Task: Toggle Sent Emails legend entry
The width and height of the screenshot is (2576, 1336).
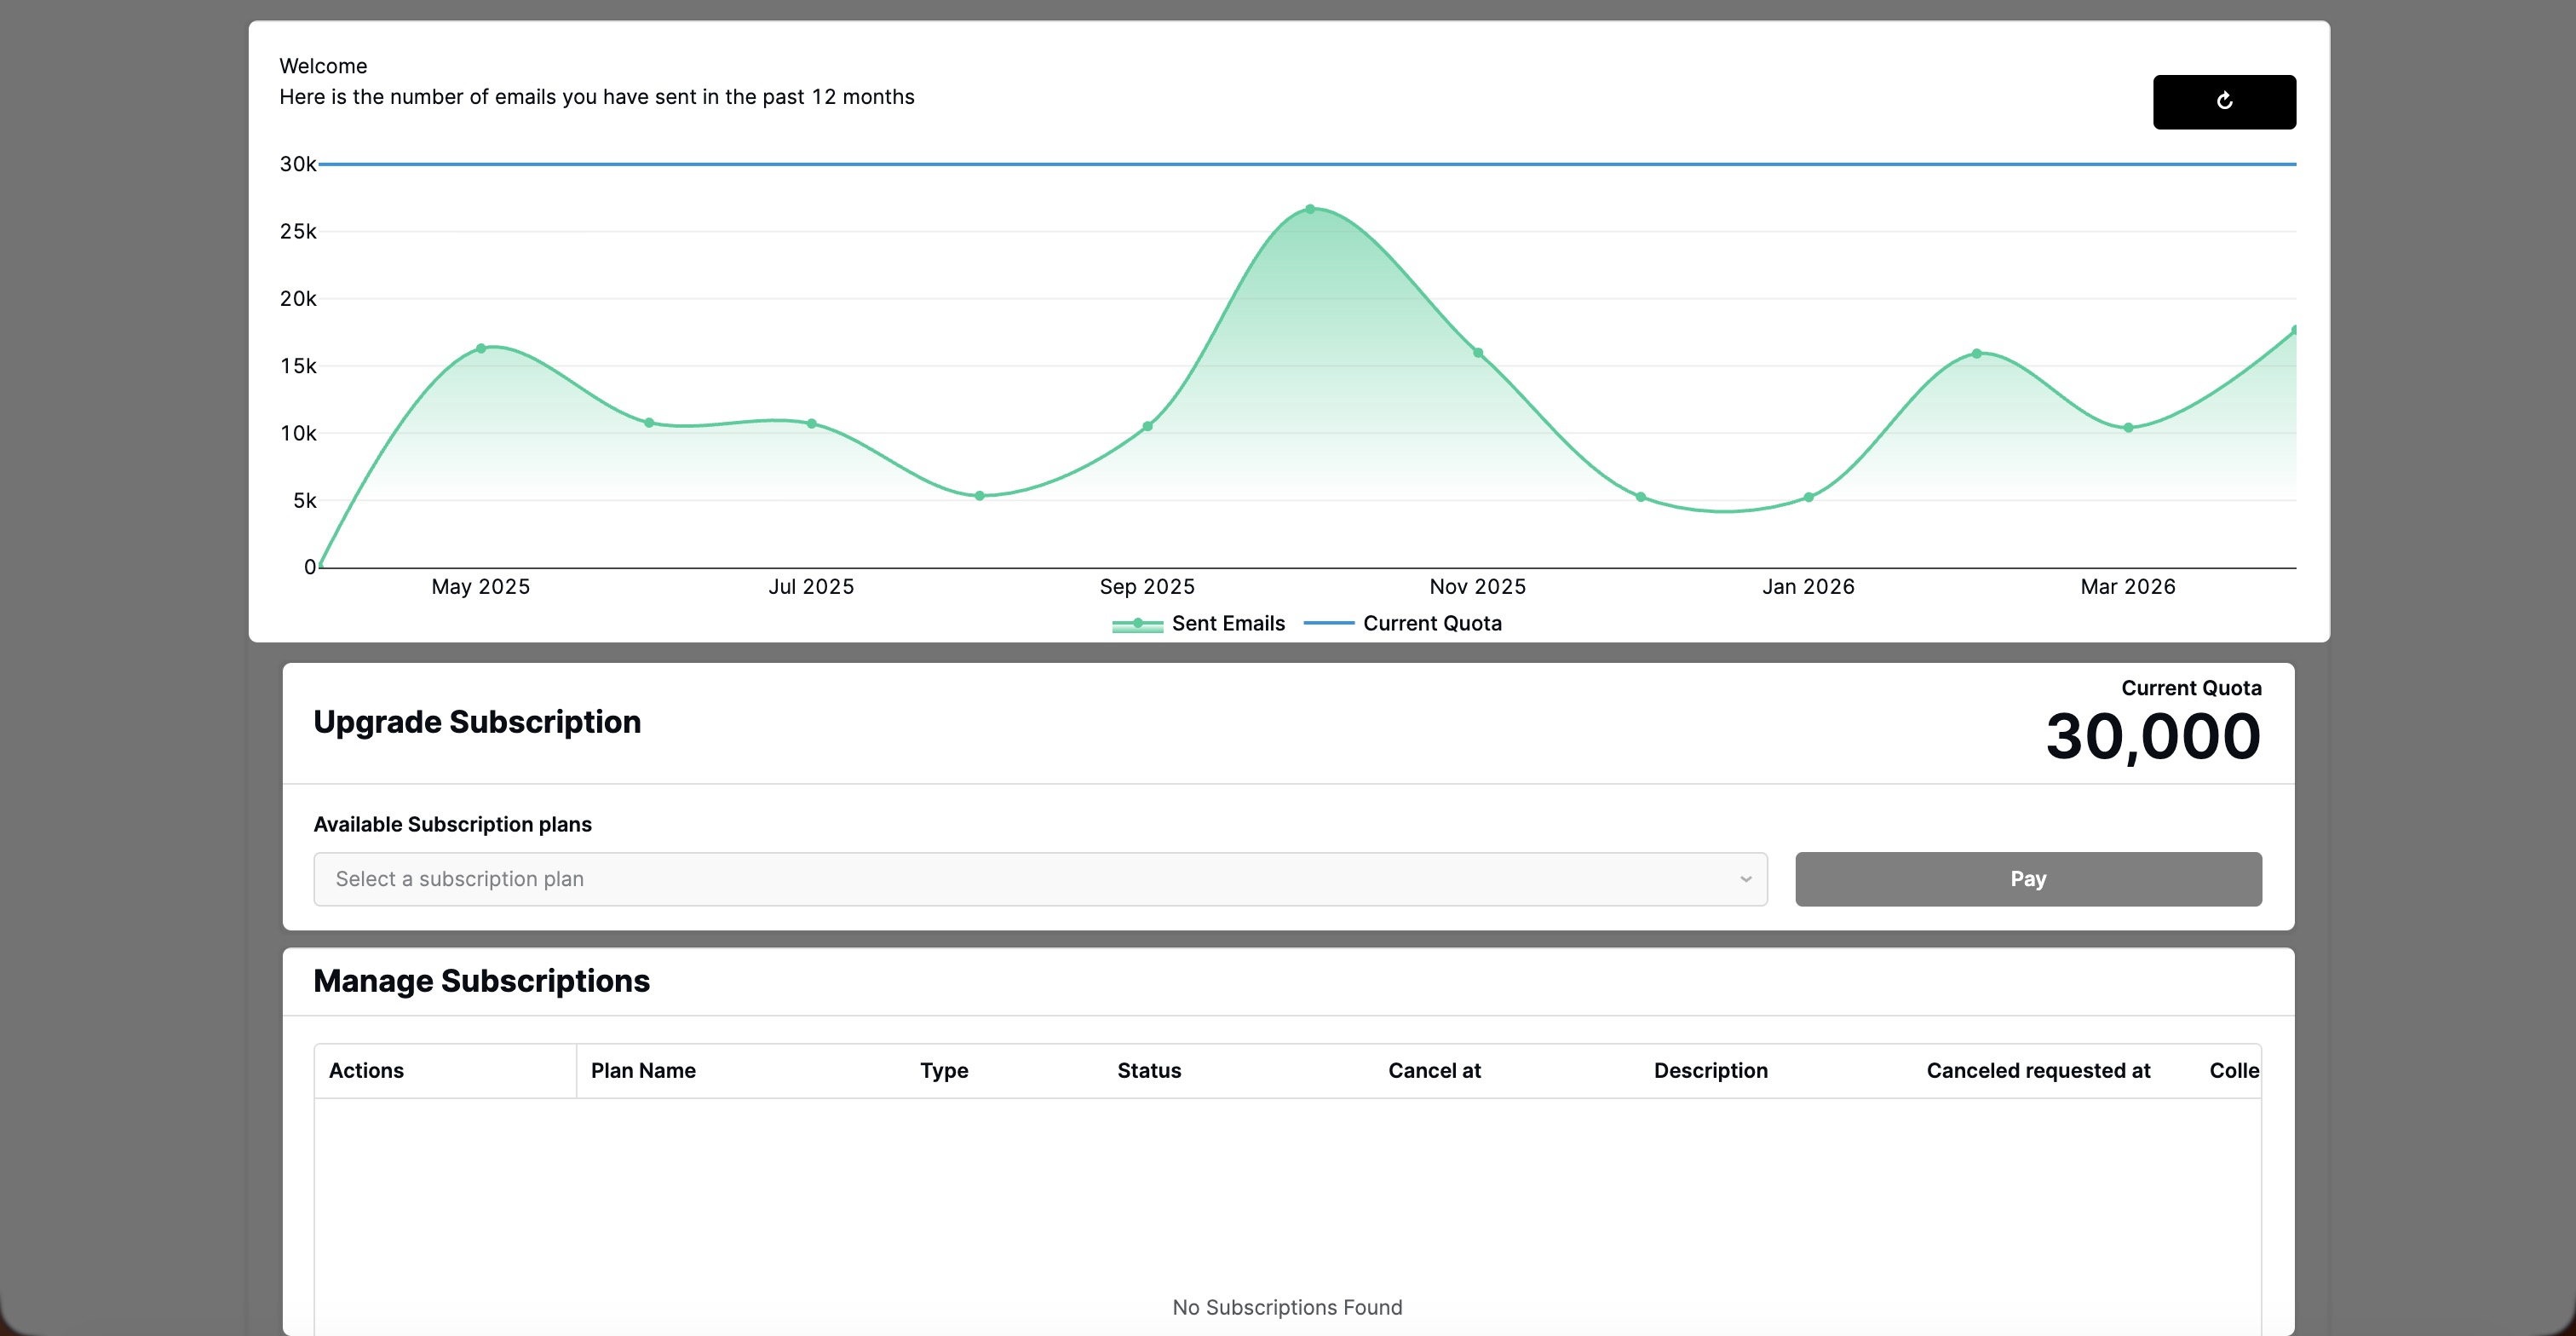Action: coord(1227,623)
